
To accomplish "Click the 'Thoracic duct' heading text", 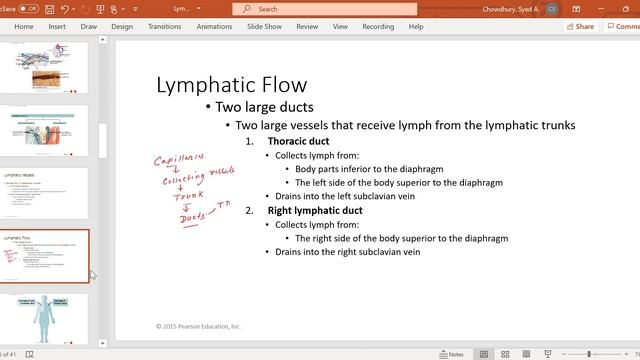I will click(298, 141).
